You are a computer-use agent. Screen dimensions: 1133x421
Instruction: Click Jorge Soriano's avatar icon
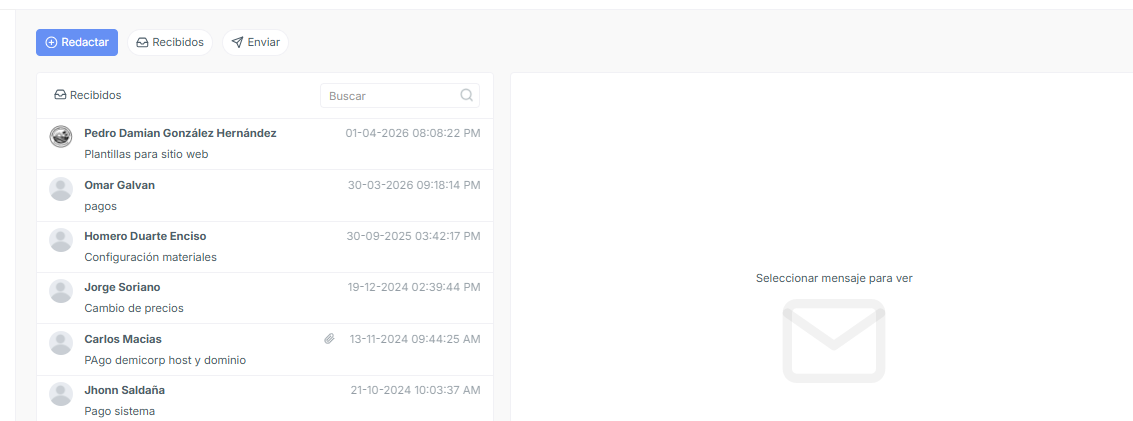[x=61, y=291]
